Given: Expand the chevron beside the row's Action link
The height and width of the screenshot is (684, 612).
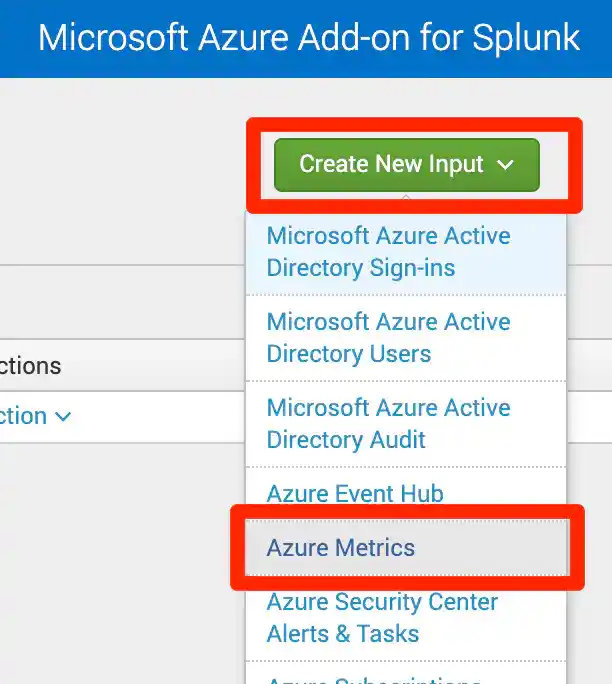Looking at the screenshot, I should point(63,417).
